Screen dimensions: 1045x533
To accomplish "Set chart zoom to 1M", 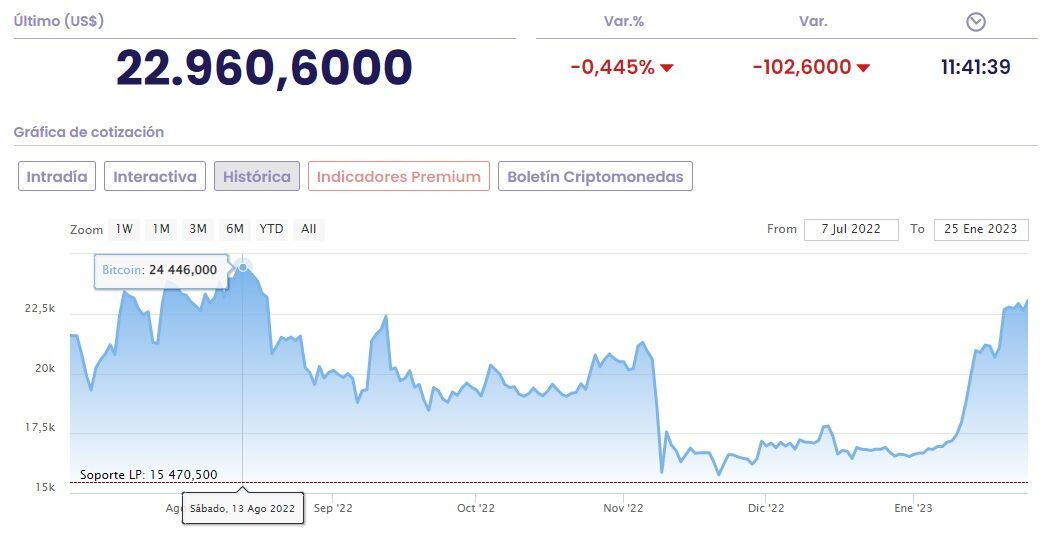I will pyautogui.click(x=161, y=229).
